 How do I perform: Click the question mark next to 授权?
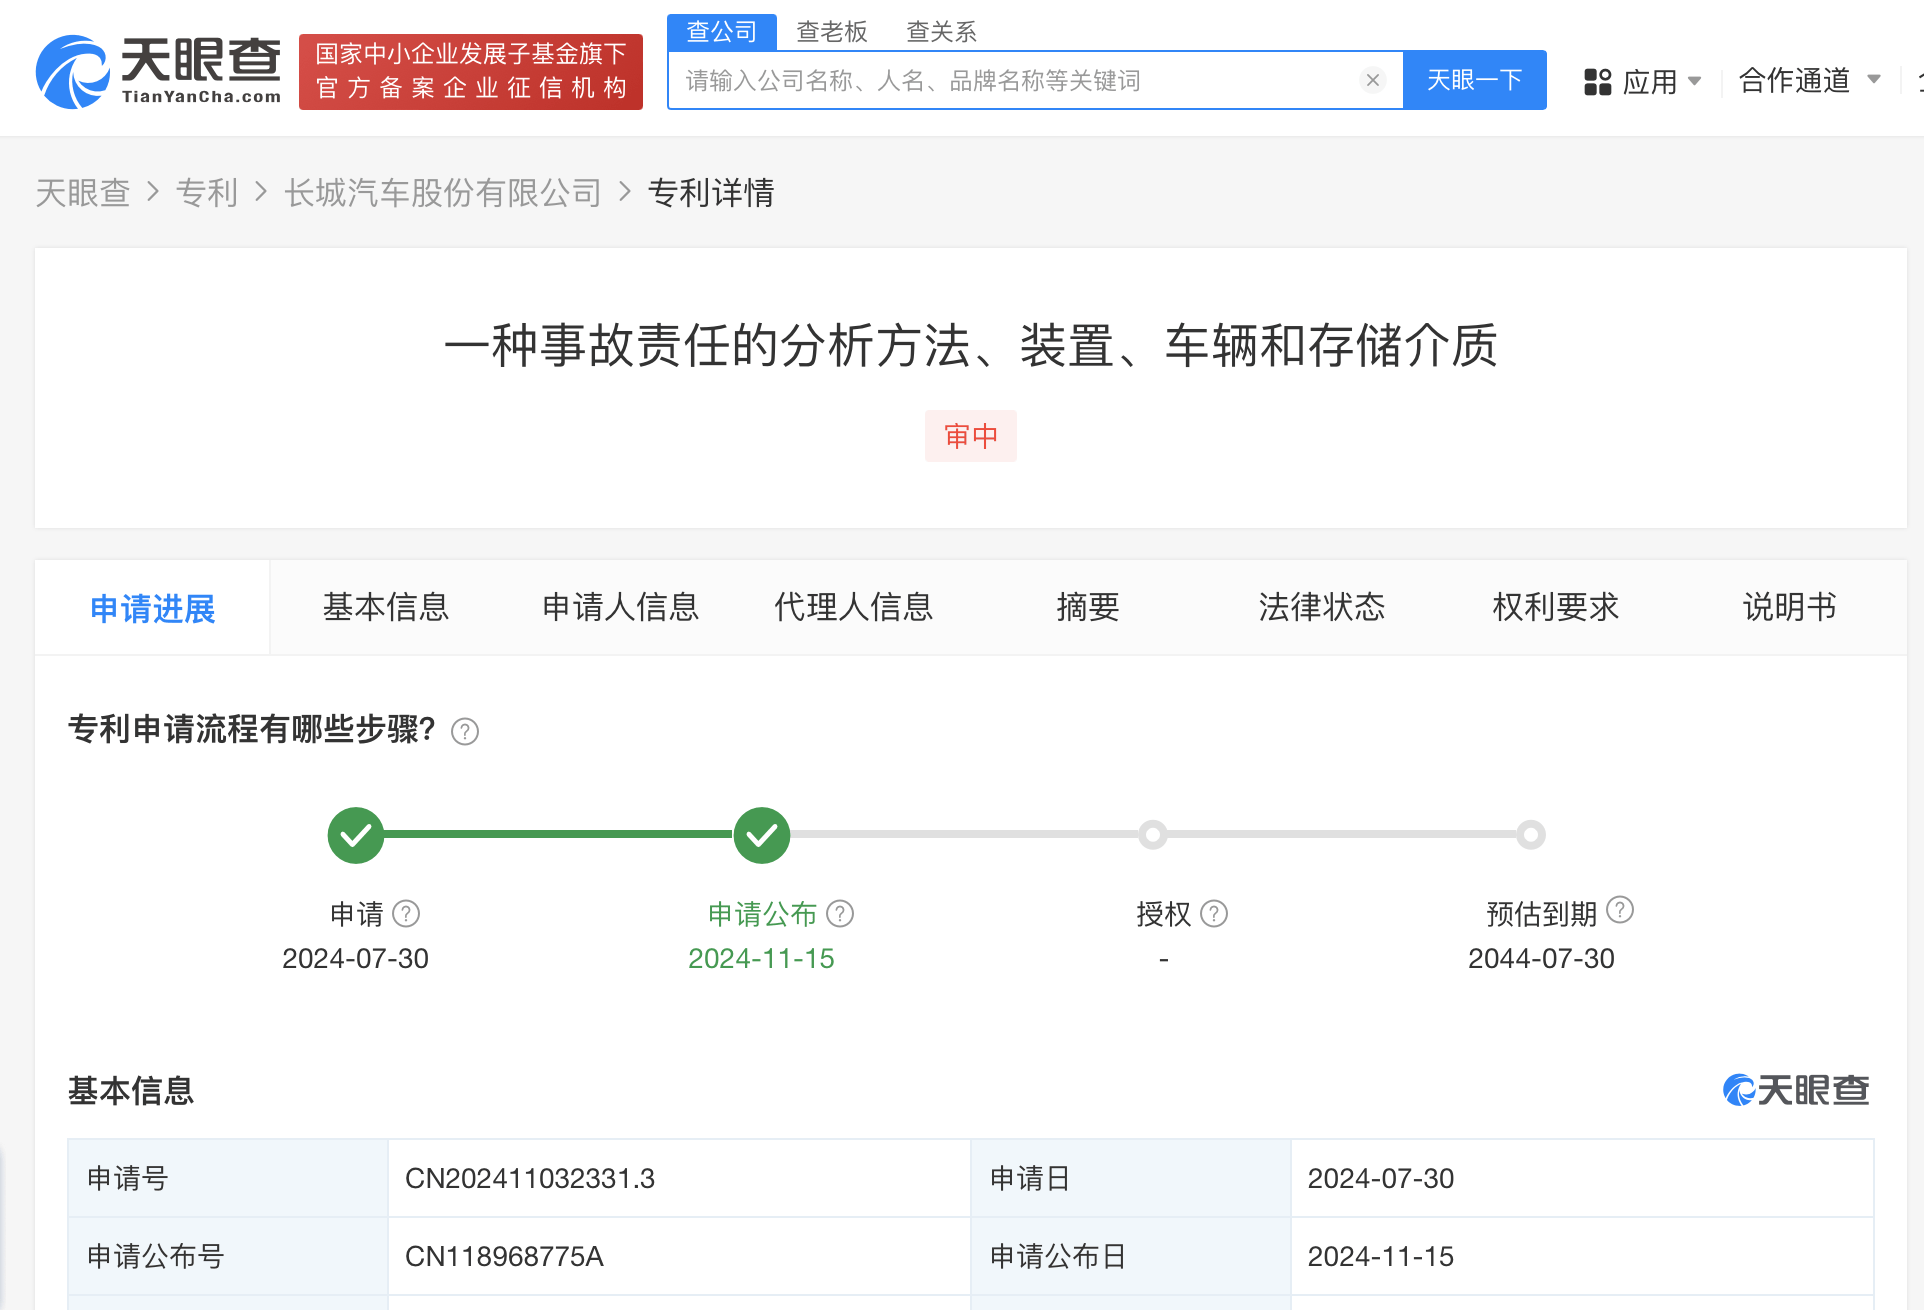pyautogui.click(x=1214, y=914)
